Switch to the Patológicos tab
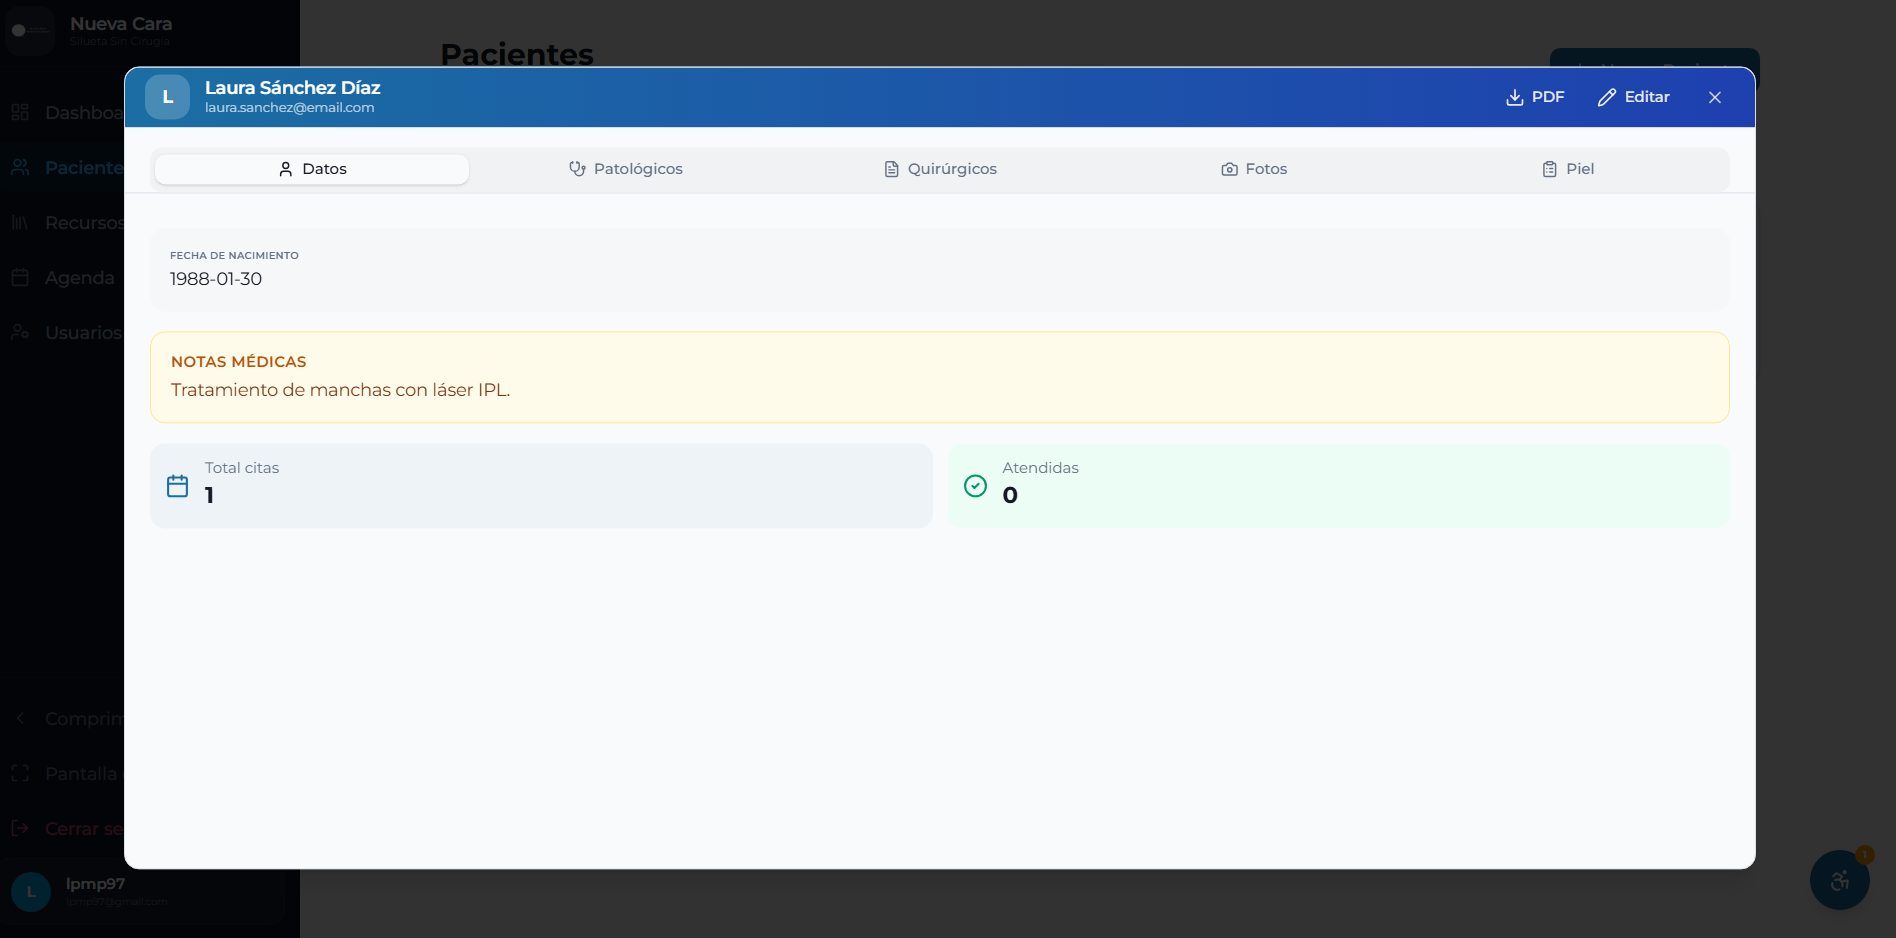 tap(626, 169)
